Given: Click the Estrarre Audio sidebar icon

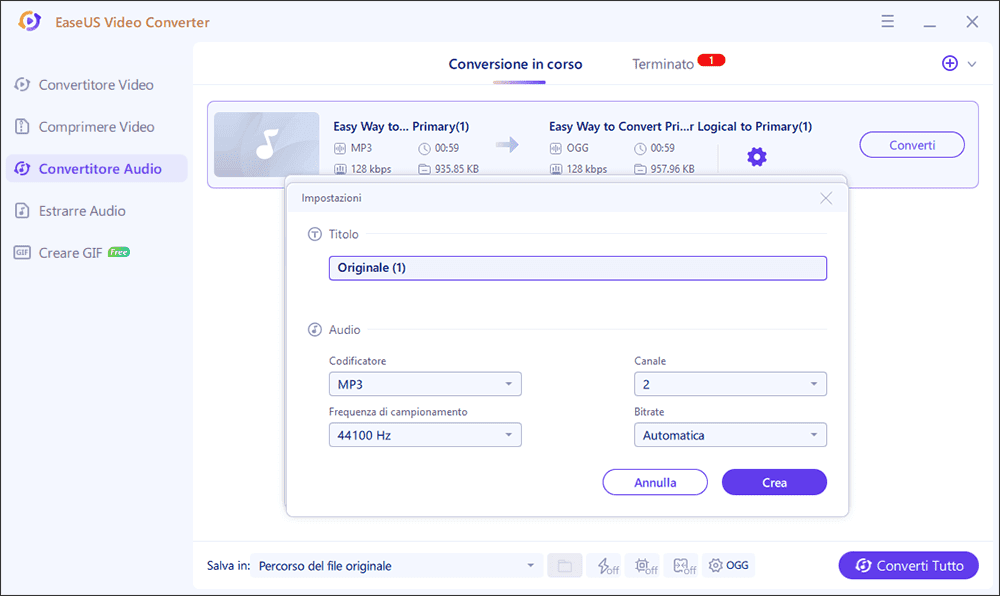Looking at the screenshot, I should click(x=22, y=210).
